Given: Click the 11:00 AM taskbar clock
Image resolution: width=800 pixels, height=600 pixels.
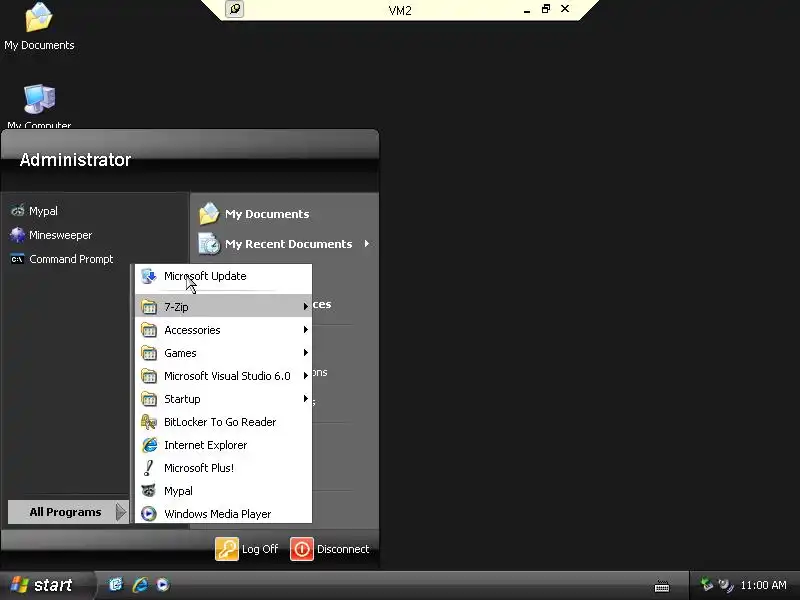Looking at the screenshot, I should pyautogui.click(x=763, y=585).
